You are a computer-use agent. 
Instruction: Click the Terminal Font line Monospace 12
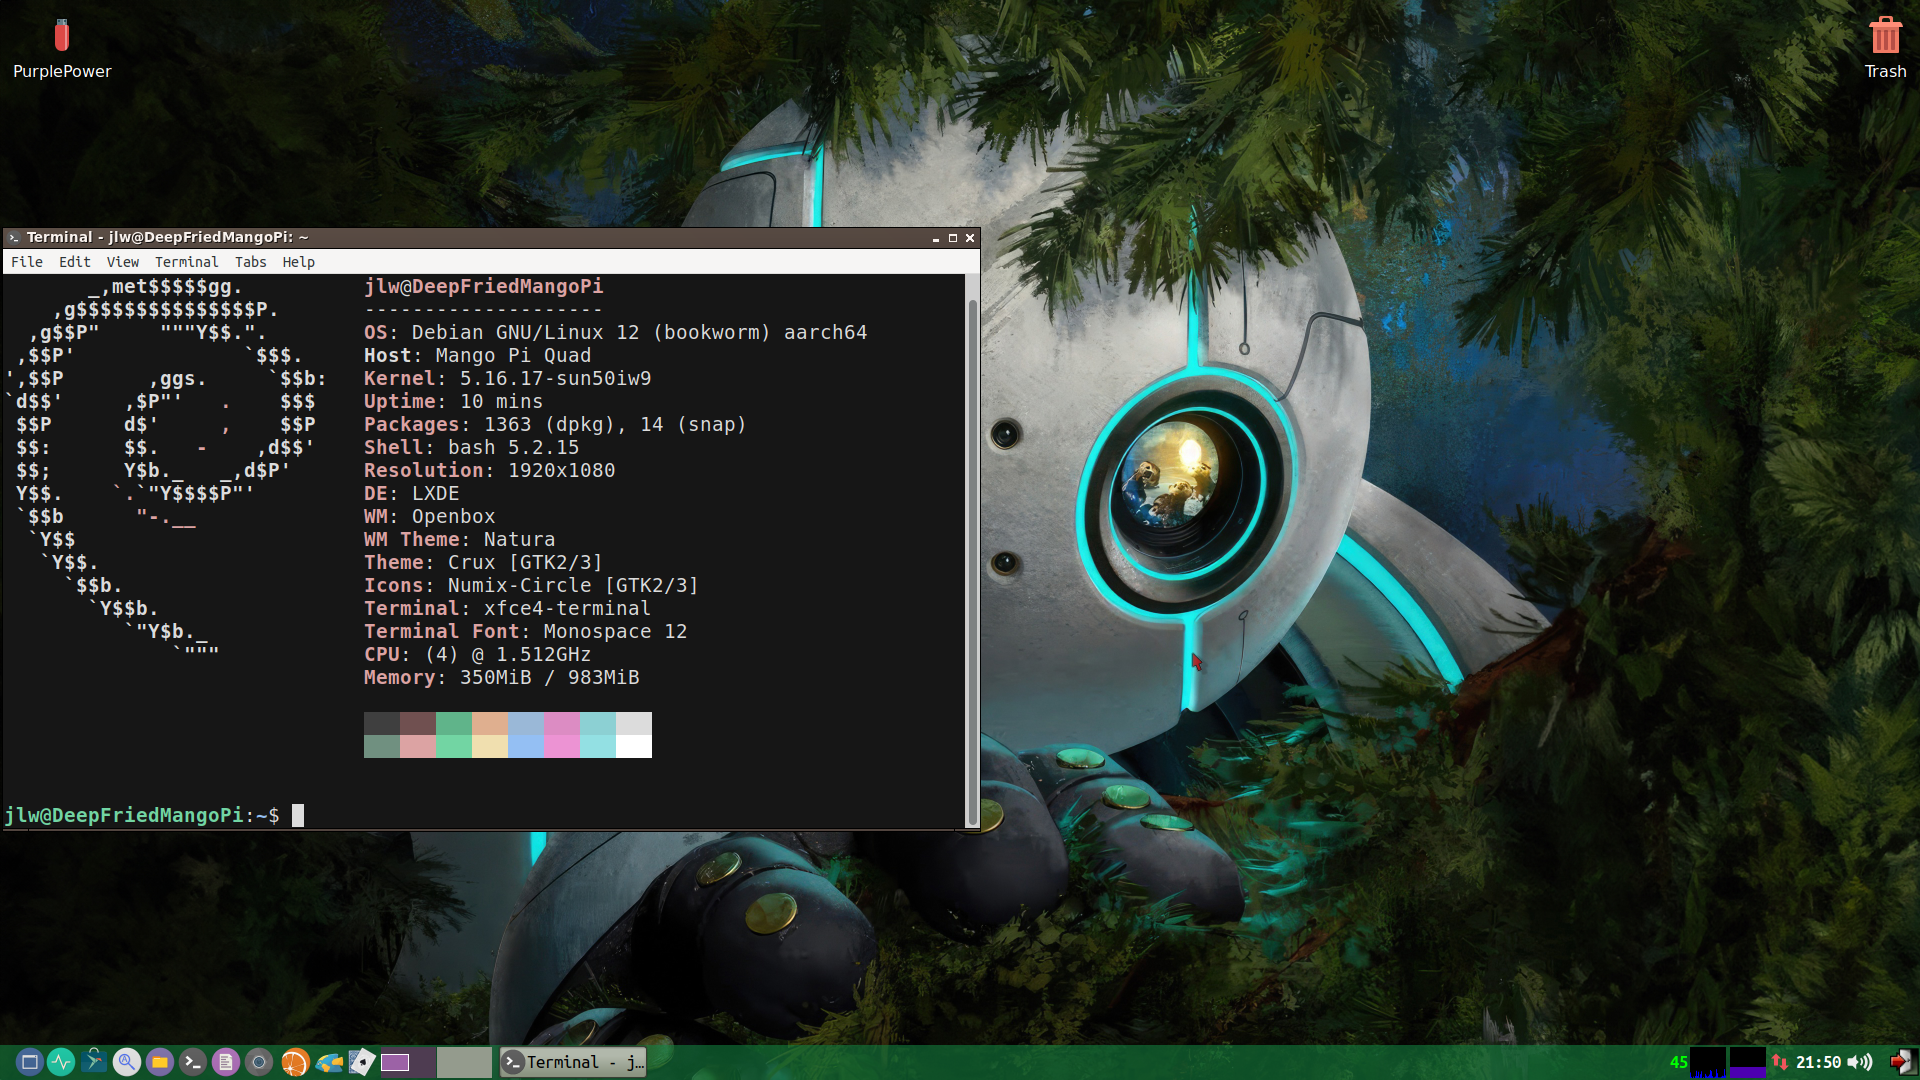coord(525,631)
